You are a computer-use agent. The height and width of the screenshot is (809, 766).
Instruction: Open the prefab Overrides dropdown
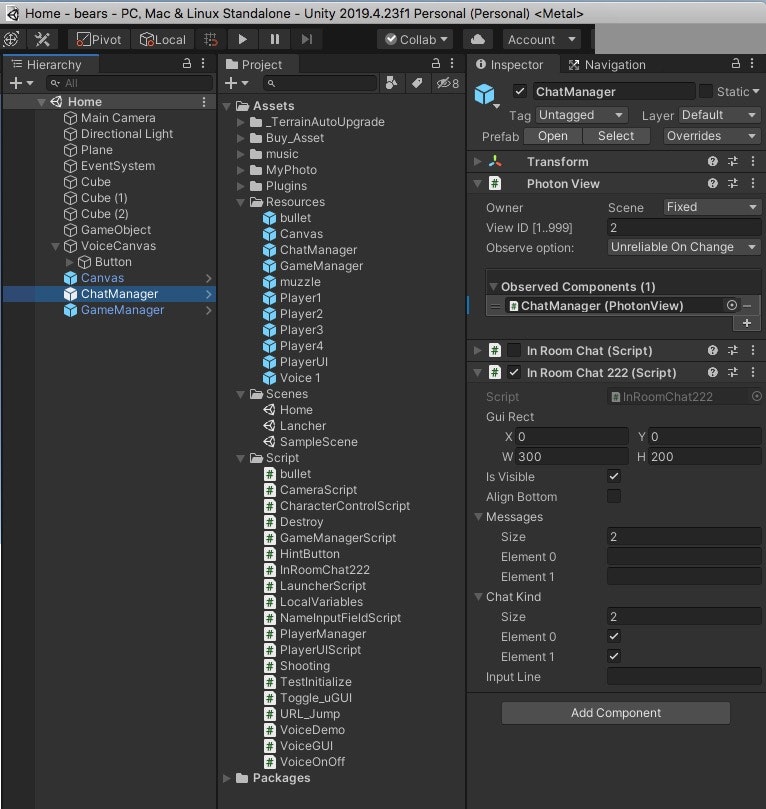(711, 136)
